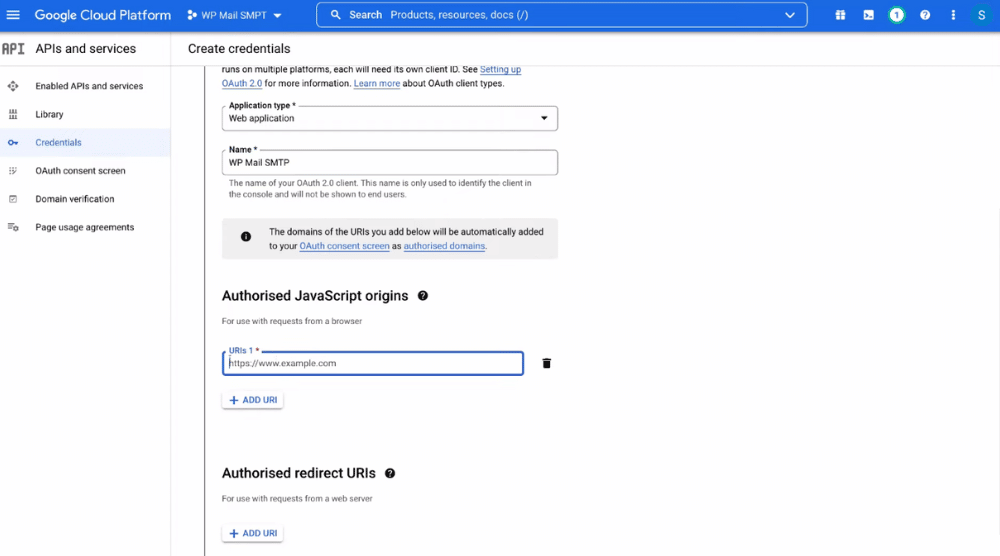Click the Library grid icon
Image resolution: width=1000 pixels, height=556 pixels.
[13, 114]
